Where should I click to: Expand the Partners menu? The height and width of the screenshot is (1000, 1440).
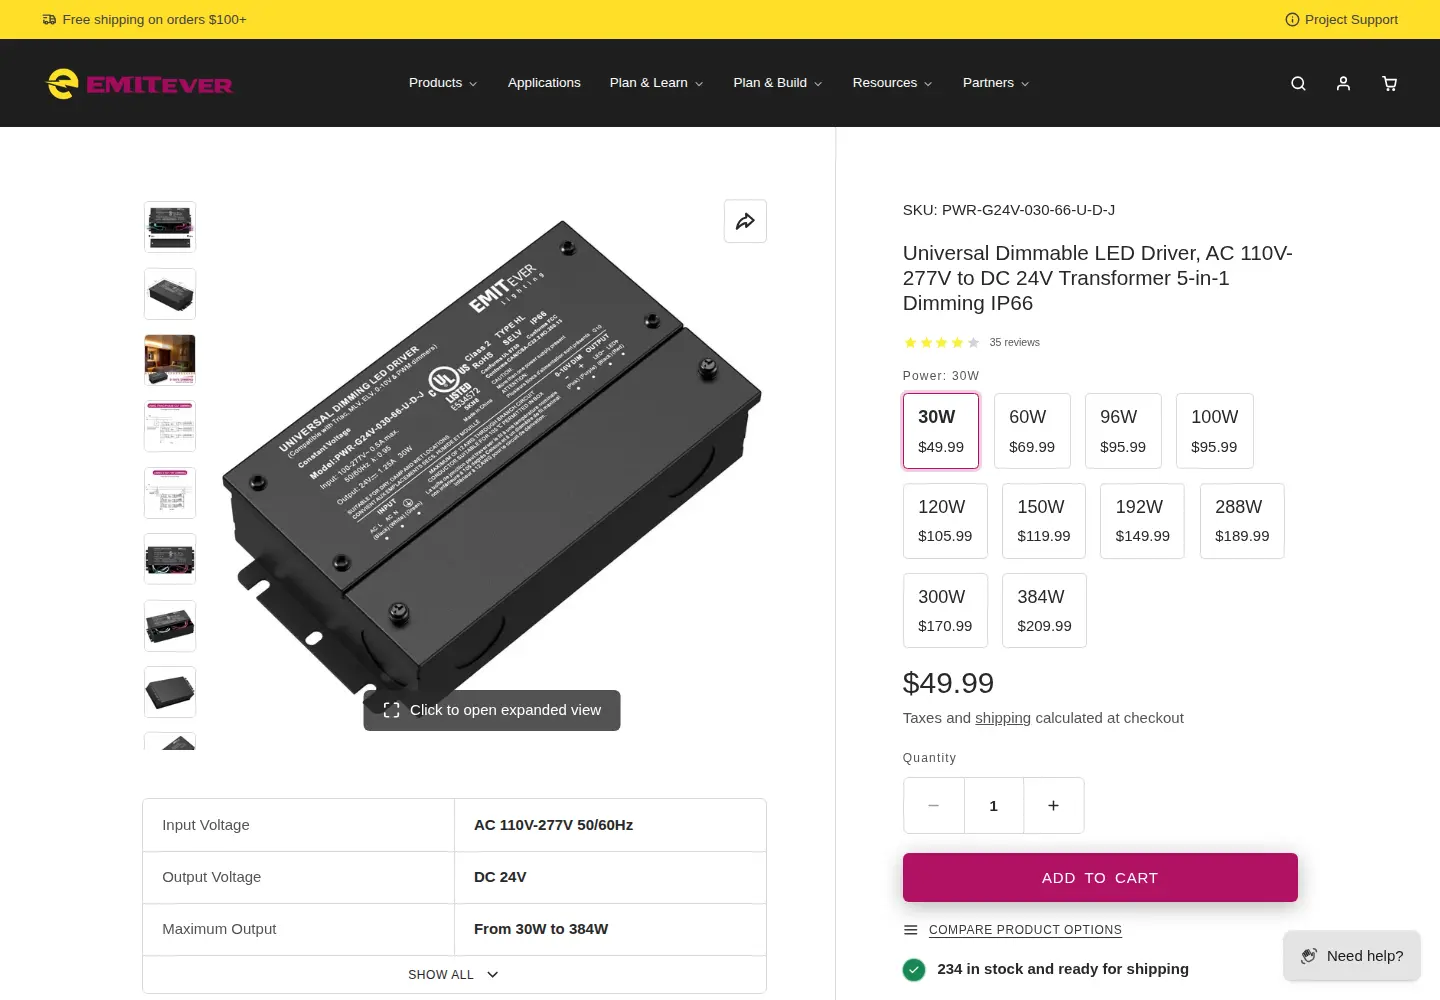(x=996, y=83)
